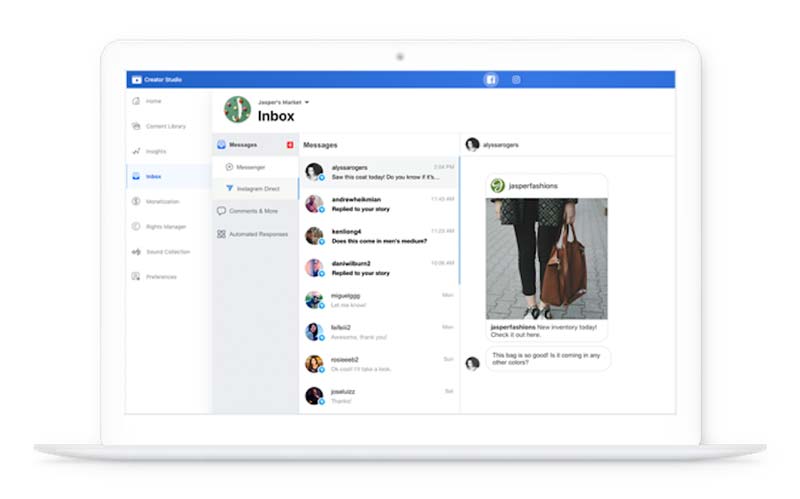Open the shared bag photo post
The image size is (800, 499).
click(x=546, y=259)
